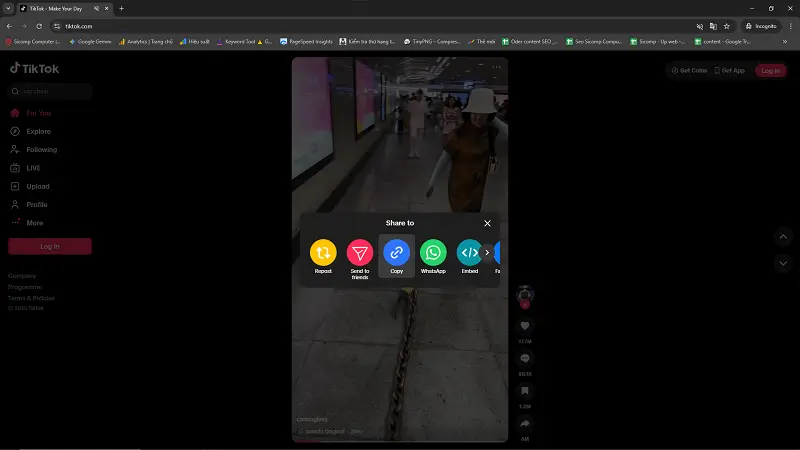The width and height of the screenshot is (800, 450).
Task: Open the Incognito indicator
Action: click(x=761, y=26)
